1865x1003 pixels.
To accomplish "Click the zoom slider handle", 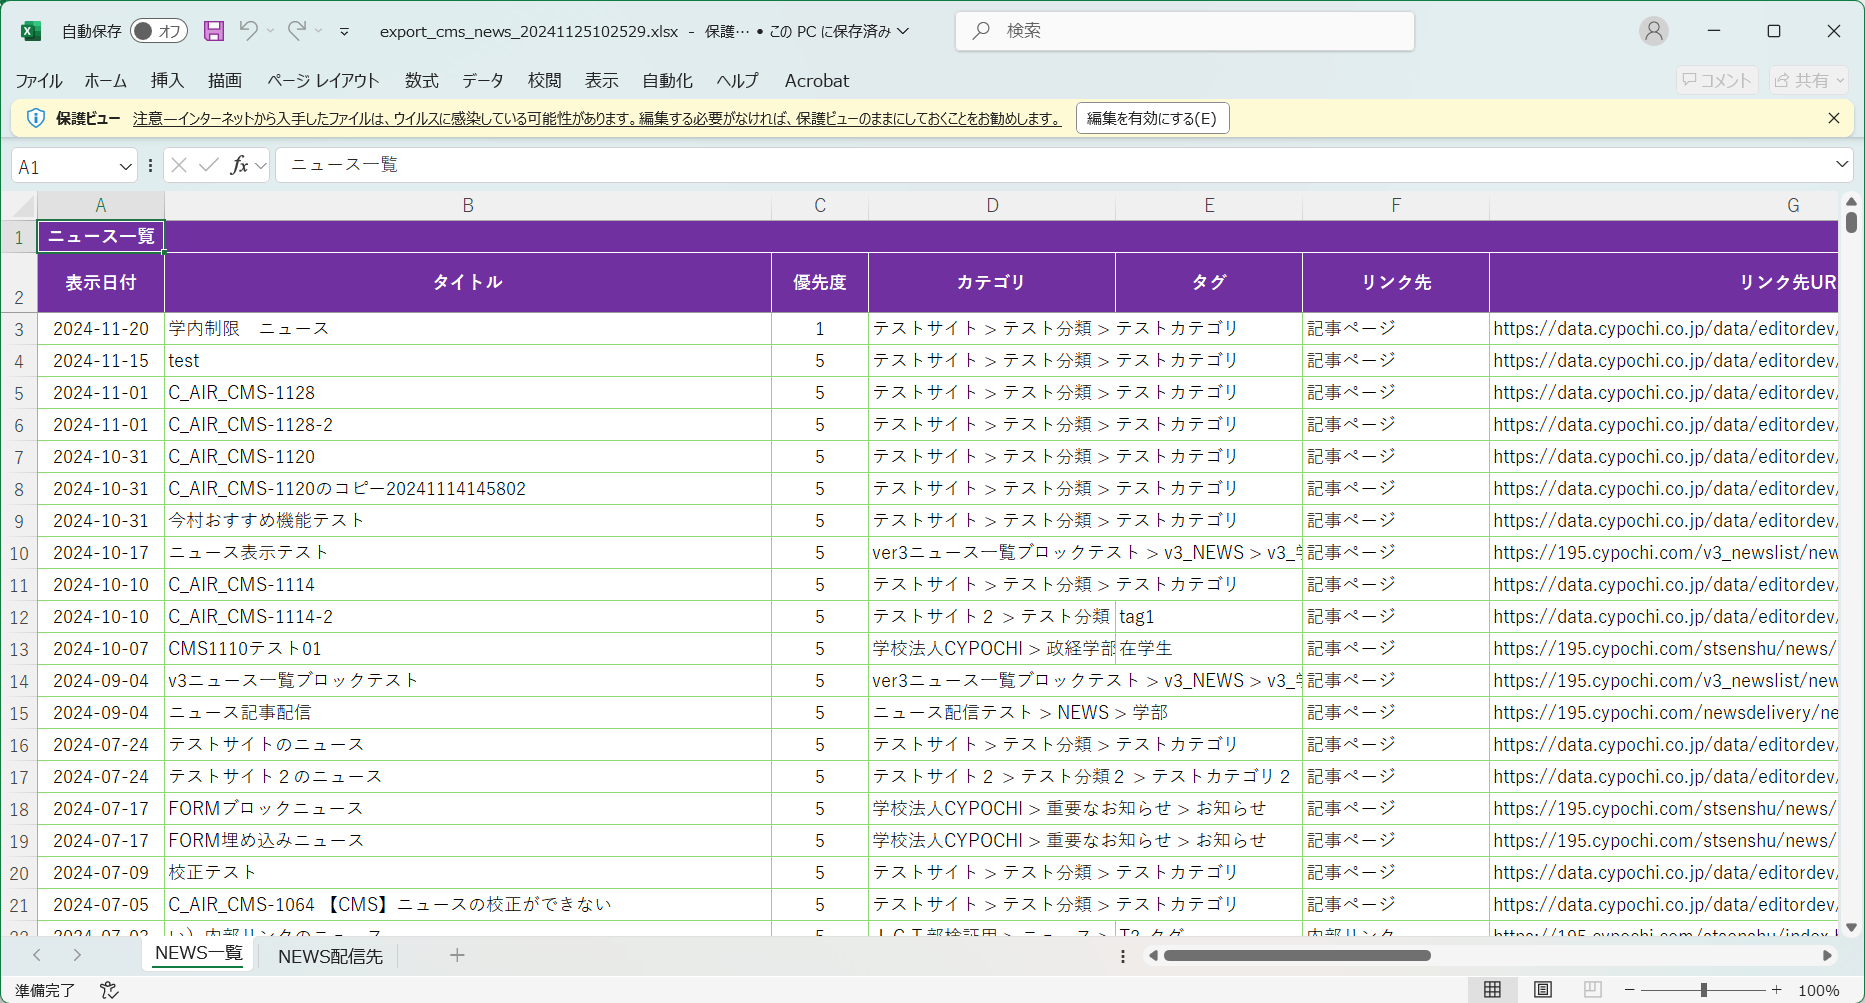I will [x=1703, y=990].
